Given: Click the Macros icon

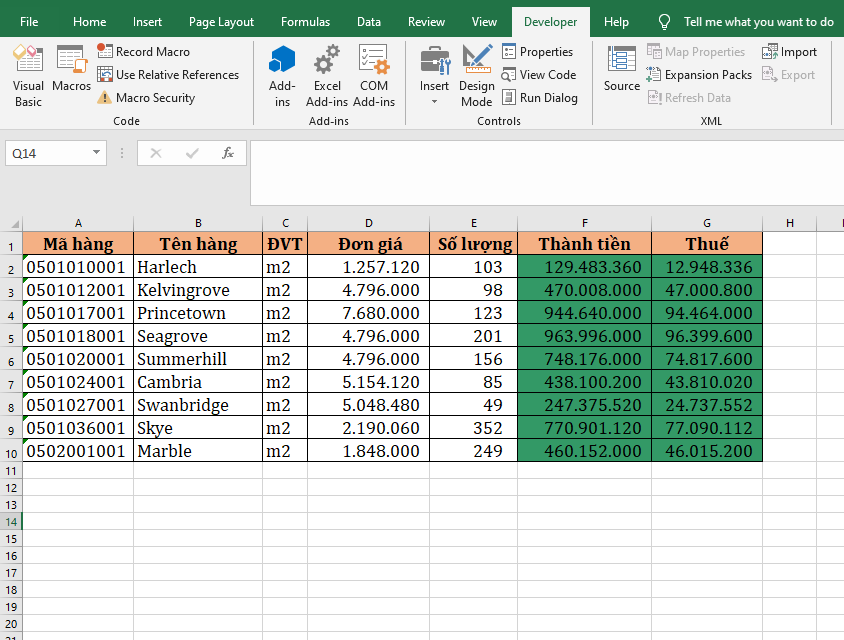Looking at the screenshot, I should tap(72, 70).
